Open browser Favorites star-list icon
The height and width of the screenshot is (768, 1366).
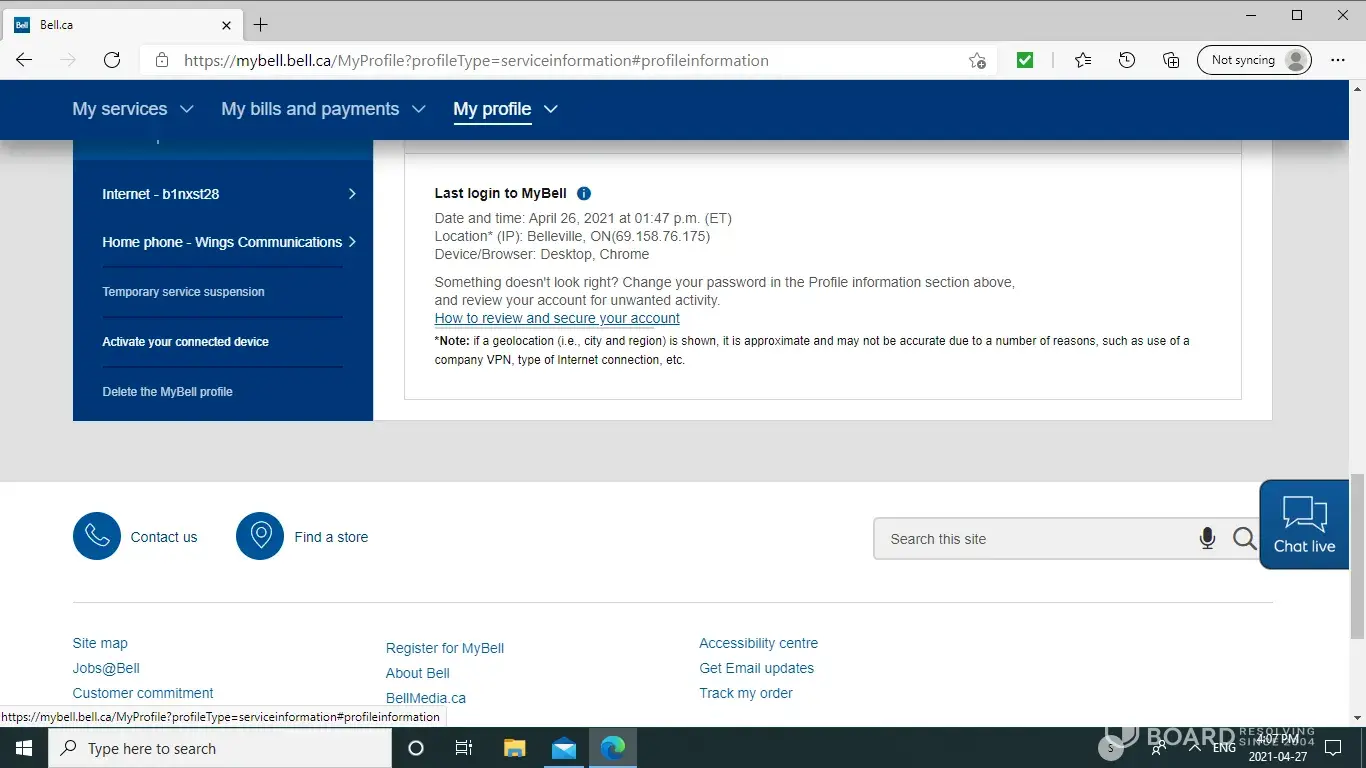(x=1083, y=60)
